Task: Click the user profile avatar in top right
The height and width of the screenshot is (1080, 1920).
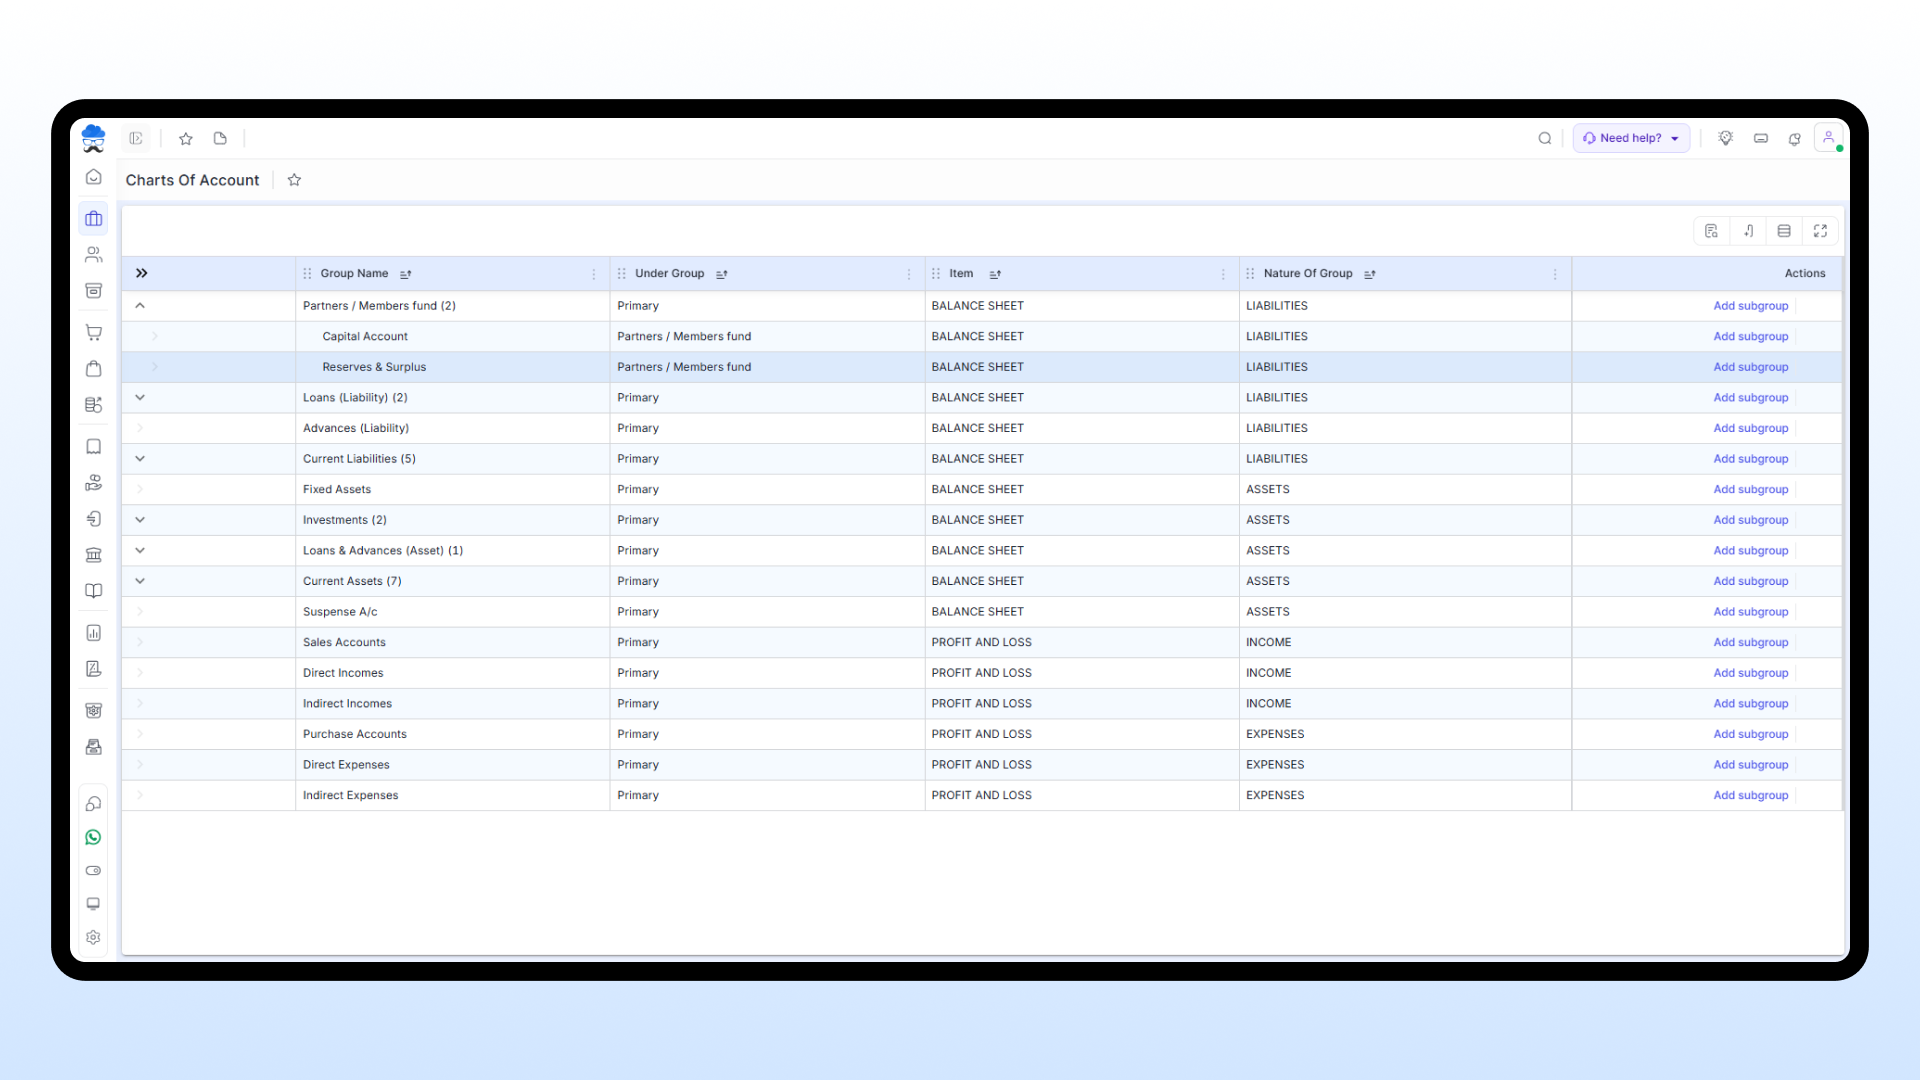Action: [1829, 137]
